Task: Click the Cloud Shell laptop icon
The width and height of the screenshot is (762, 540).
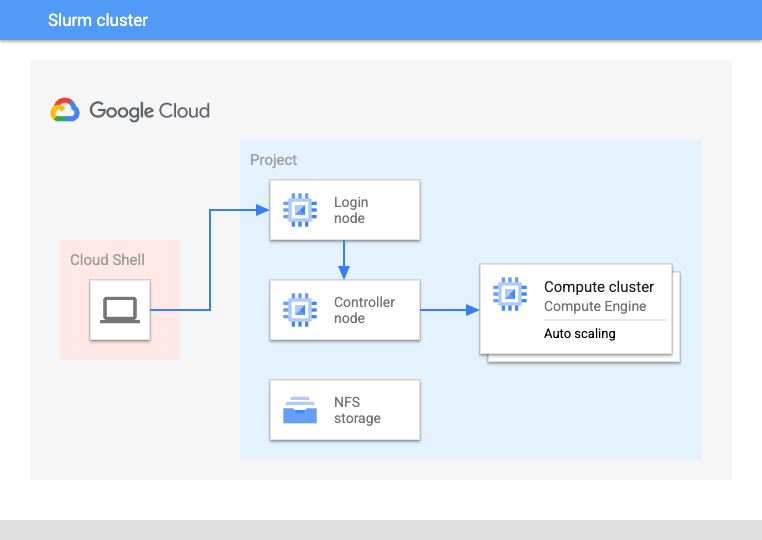Action: pyautogui.click(x=120, y=310)
